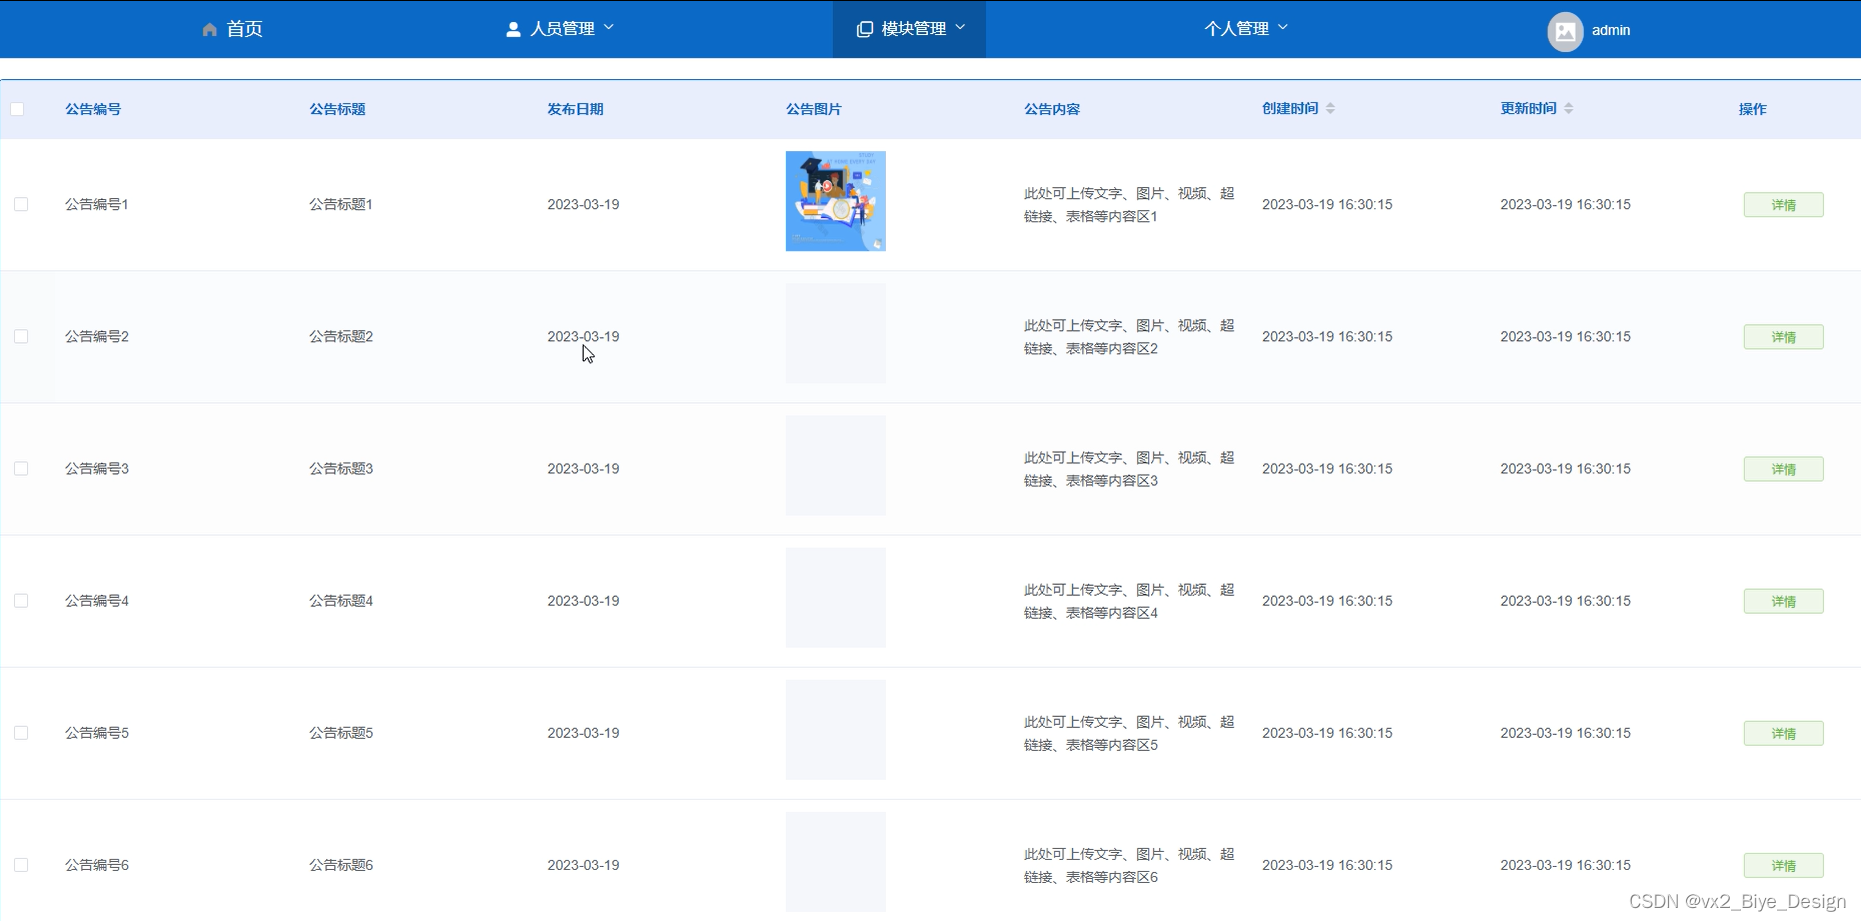Click the 公告标题5 cell
1861x921 pixels.
341,732
